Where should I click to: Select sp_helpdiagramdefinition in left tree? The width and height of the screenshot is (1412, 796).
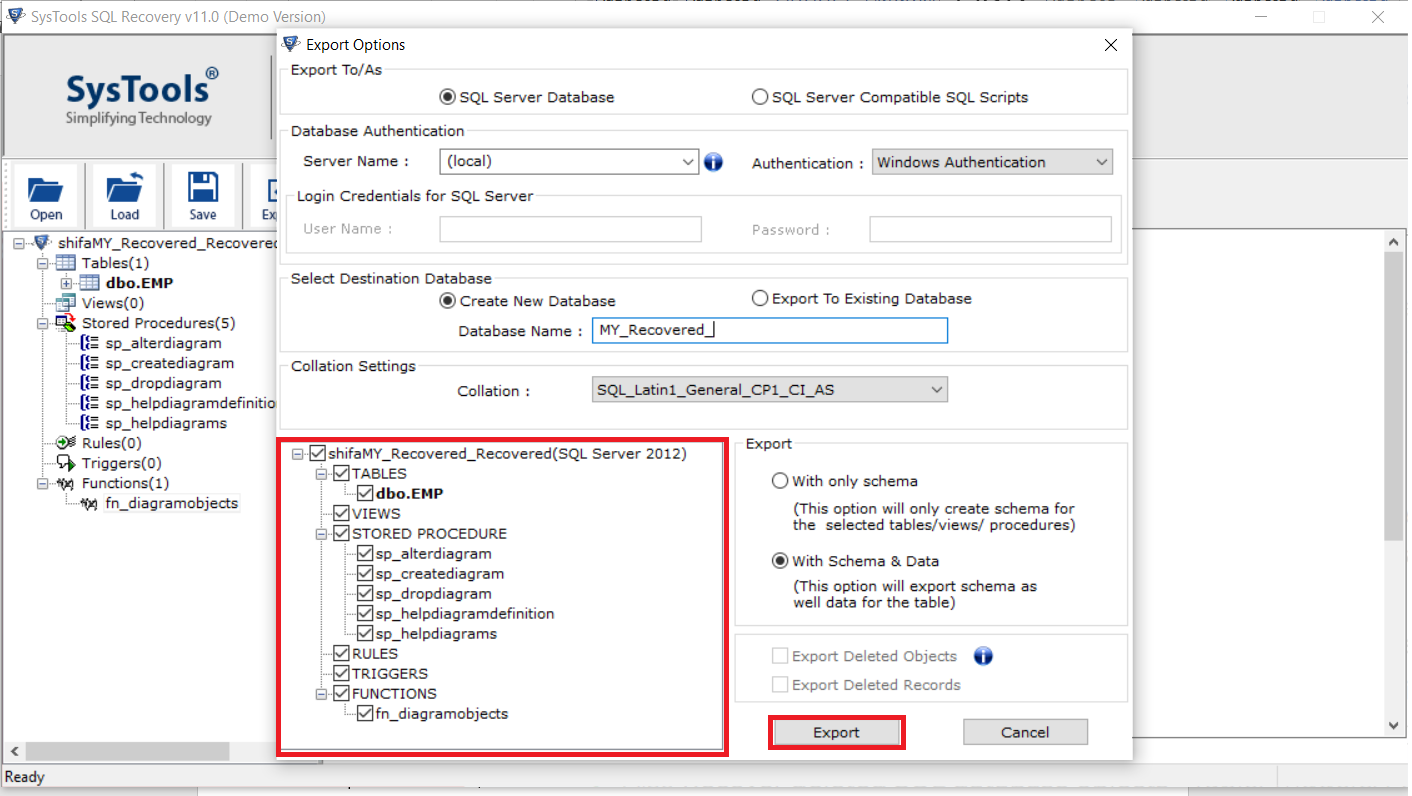point(190,403)
